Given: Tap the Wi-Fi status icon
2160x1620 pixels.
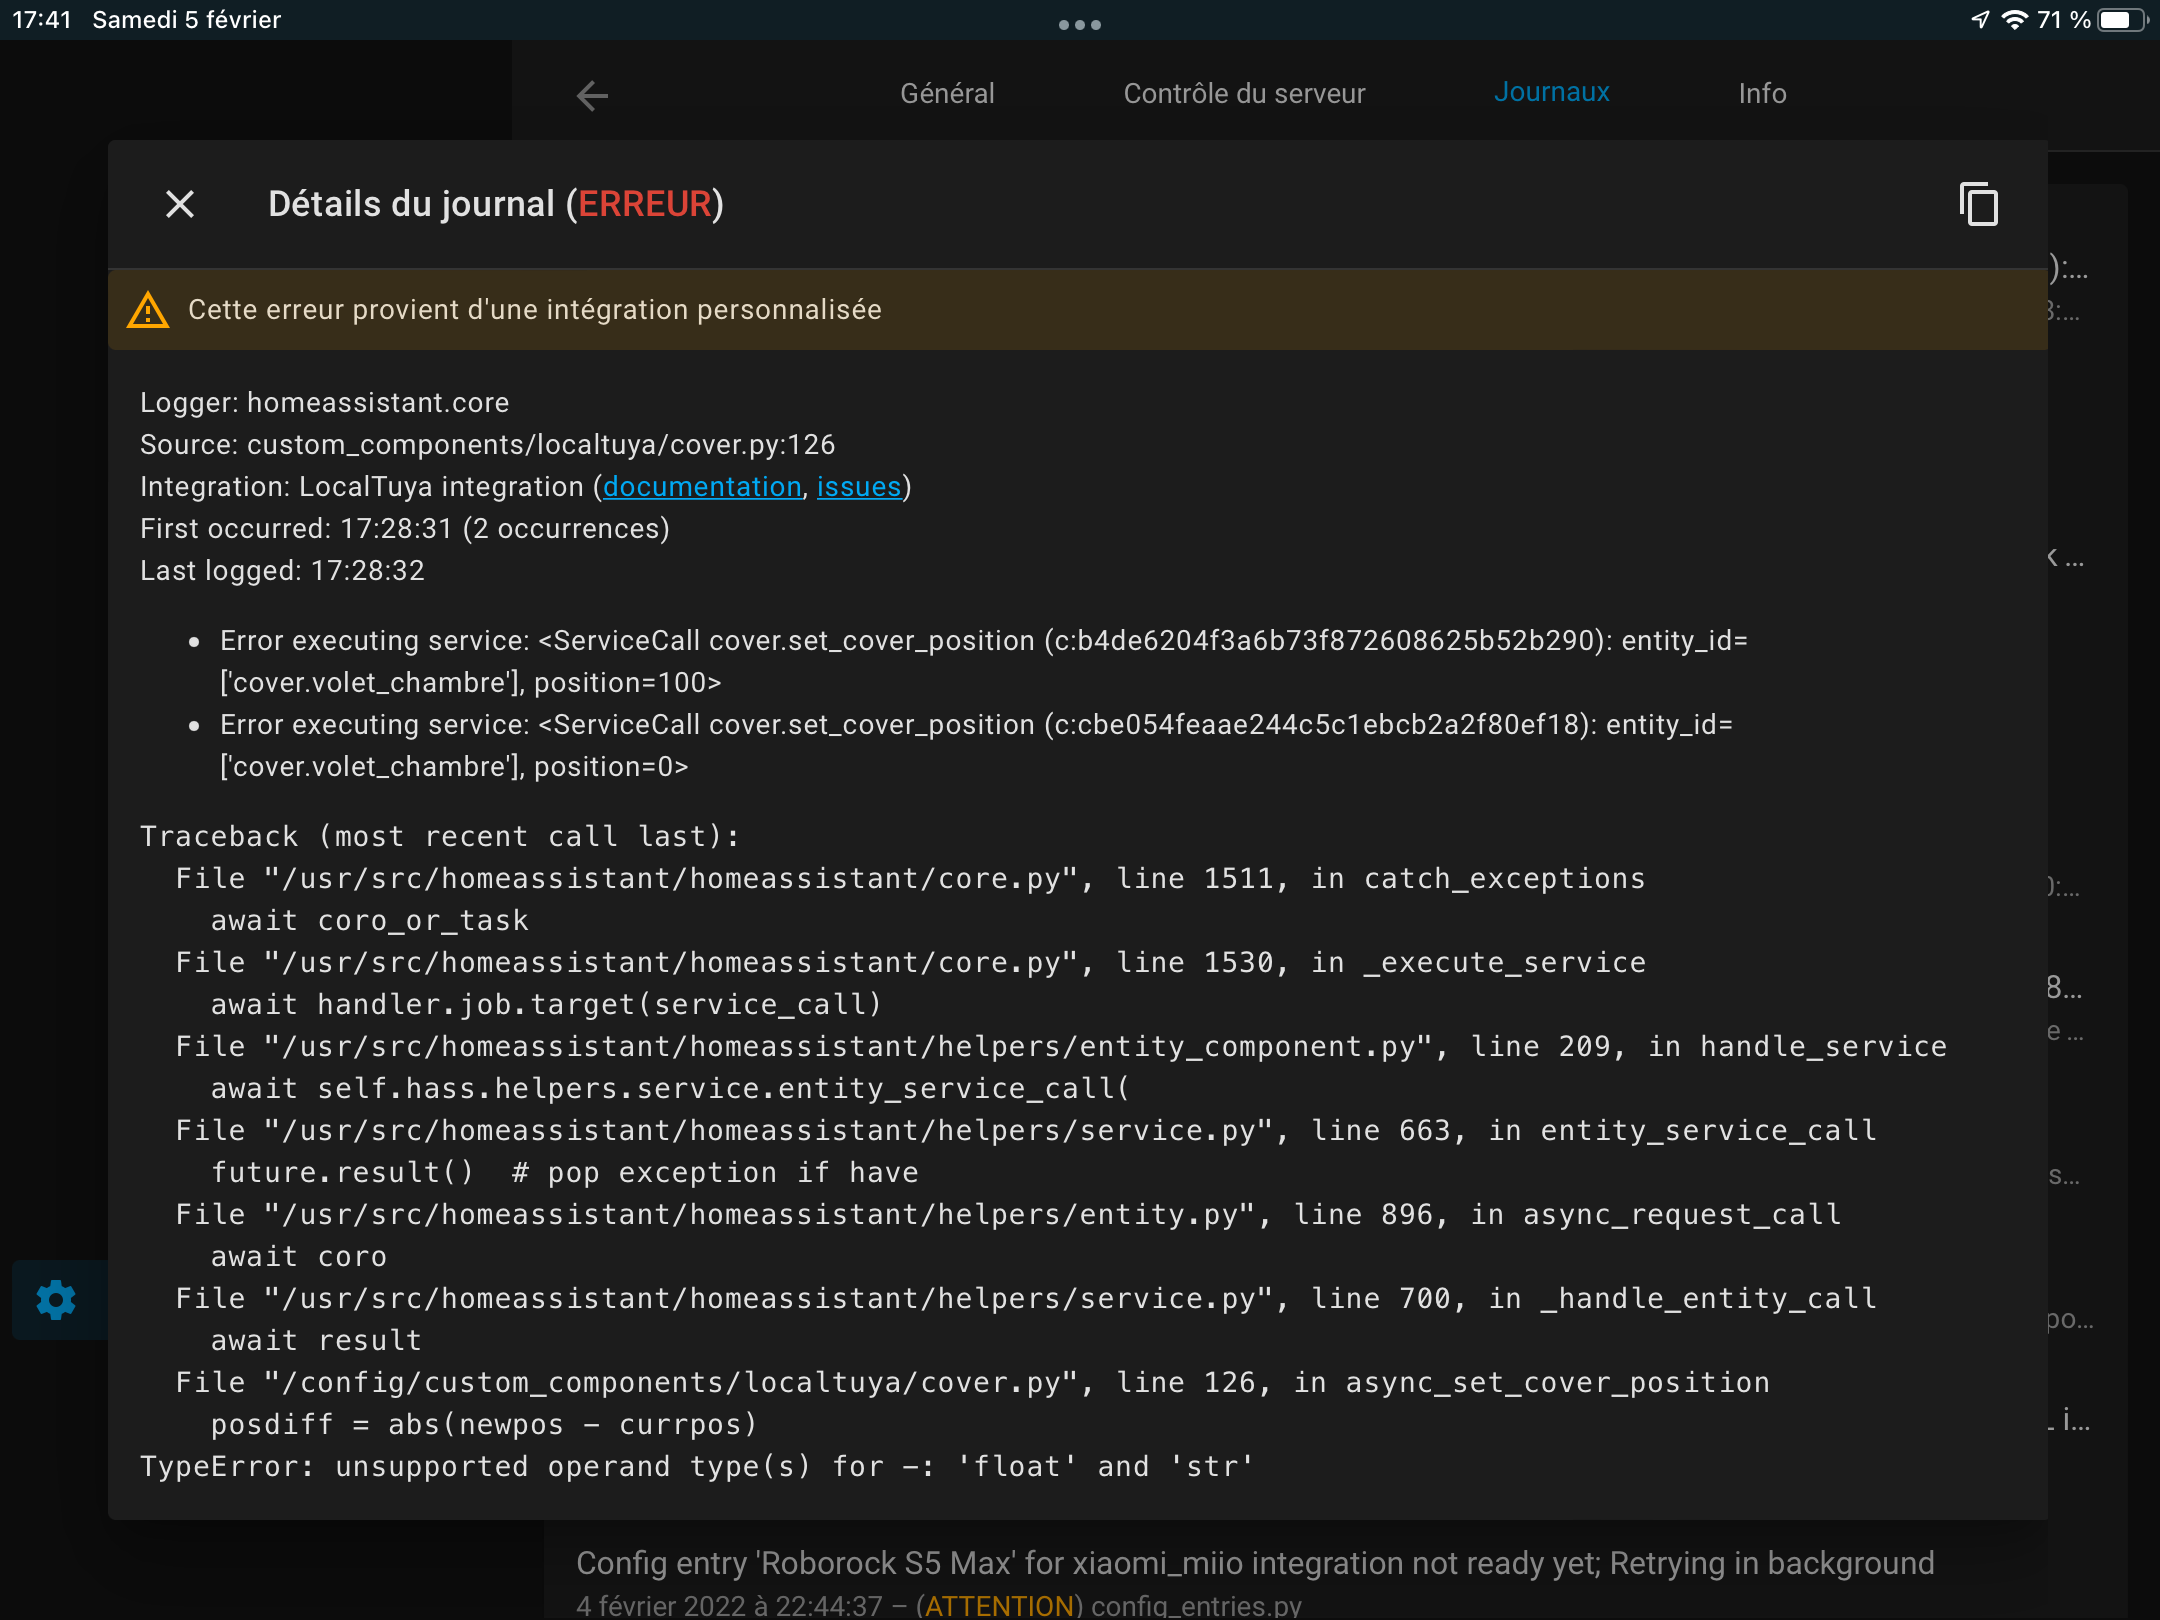Looking at the screenshot, I should click(2015, 20).
